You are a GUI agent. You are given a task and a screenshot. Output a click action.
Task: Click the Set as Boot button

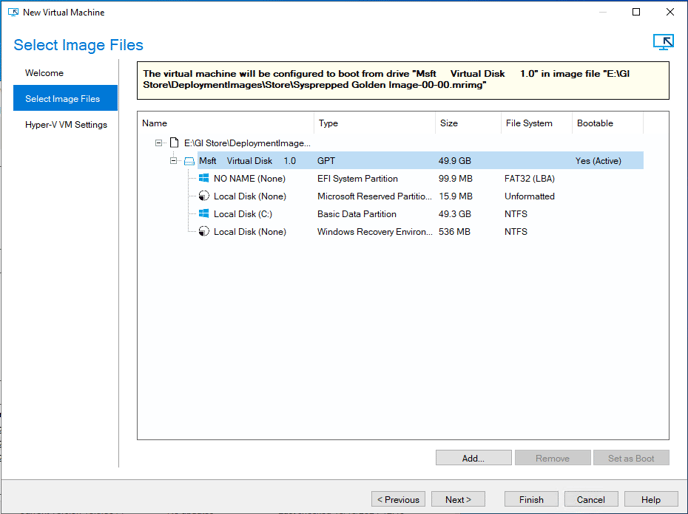coord(631,458)
